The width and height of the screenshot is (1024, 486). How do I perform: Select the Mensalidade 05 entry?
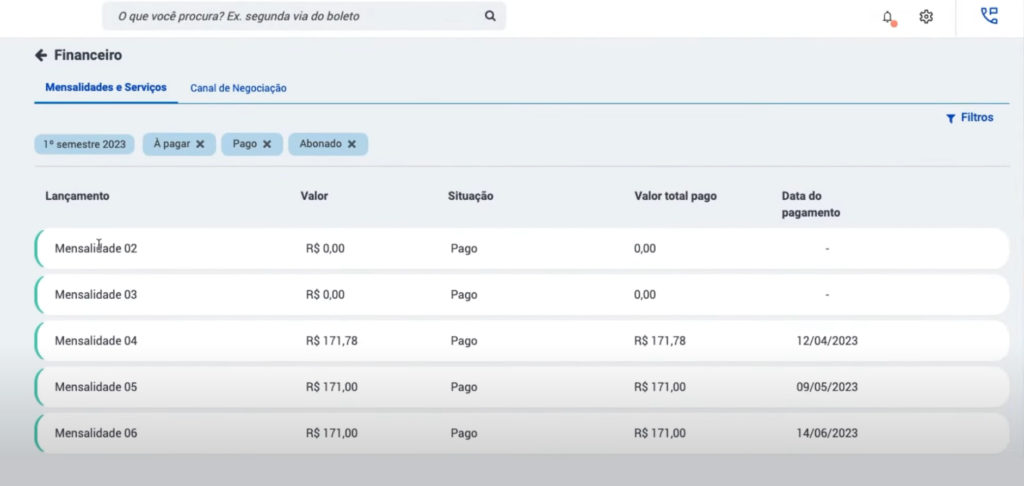(x=96, y=387)
